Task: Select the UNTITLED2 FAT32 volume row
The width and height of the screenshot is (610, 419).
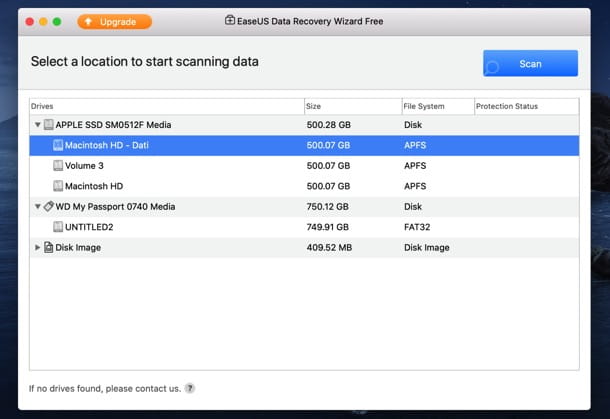Action: 304,227
